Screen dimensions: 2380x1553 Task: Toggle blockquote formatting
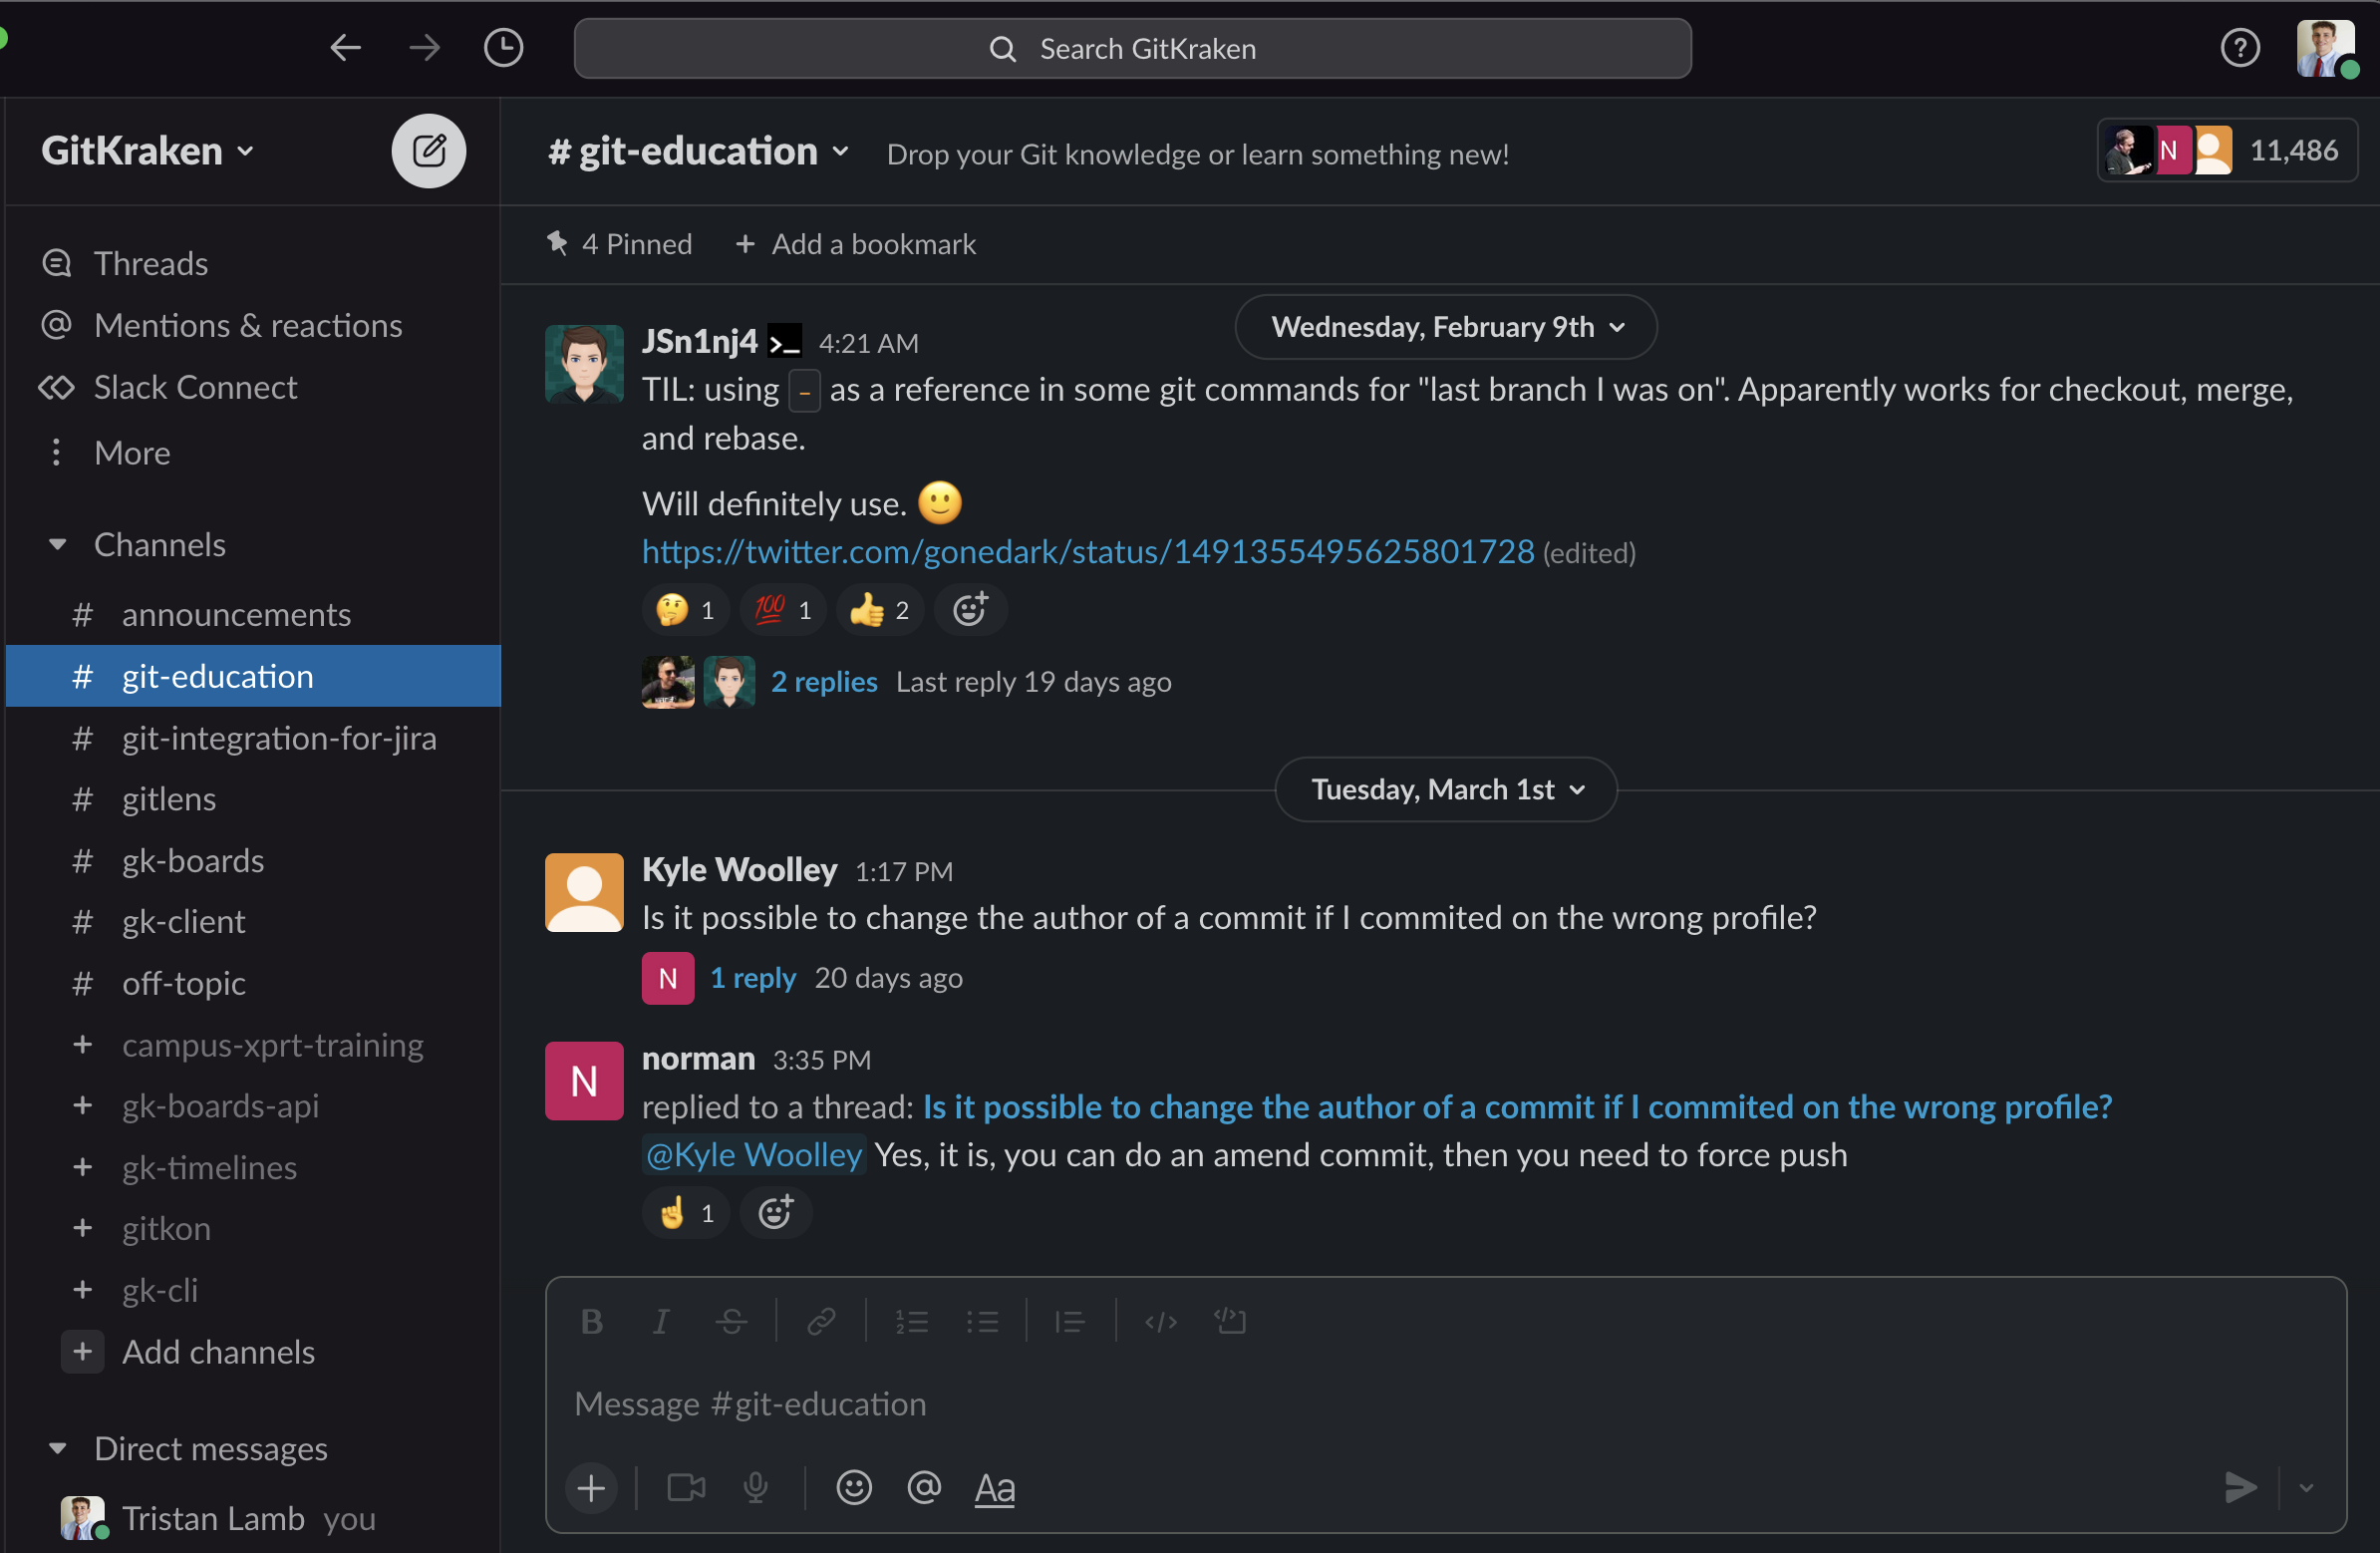click(x=1069, y=1321)
